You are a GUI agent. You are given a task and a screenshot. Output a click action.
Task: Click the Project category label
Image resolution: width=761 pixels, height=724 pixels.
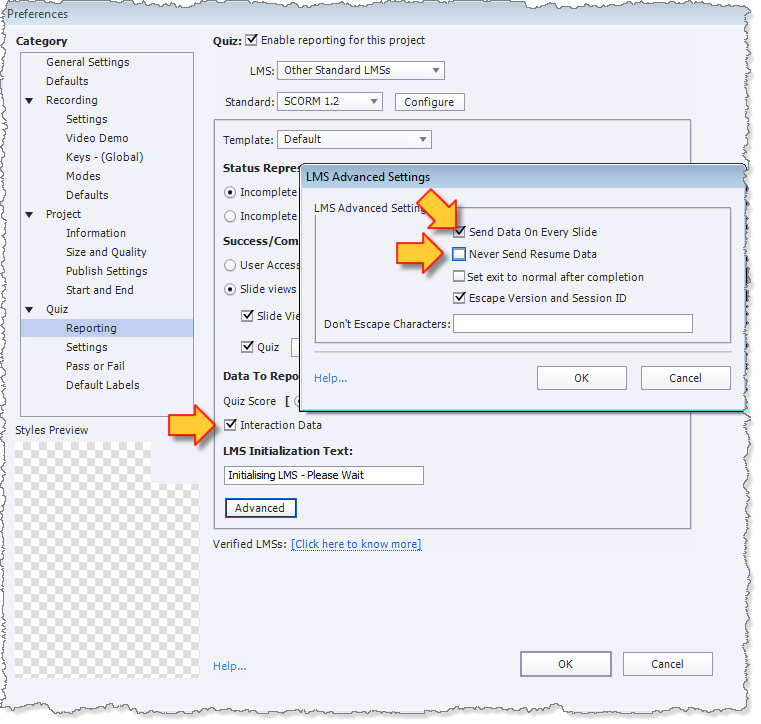tap(63, 214)
